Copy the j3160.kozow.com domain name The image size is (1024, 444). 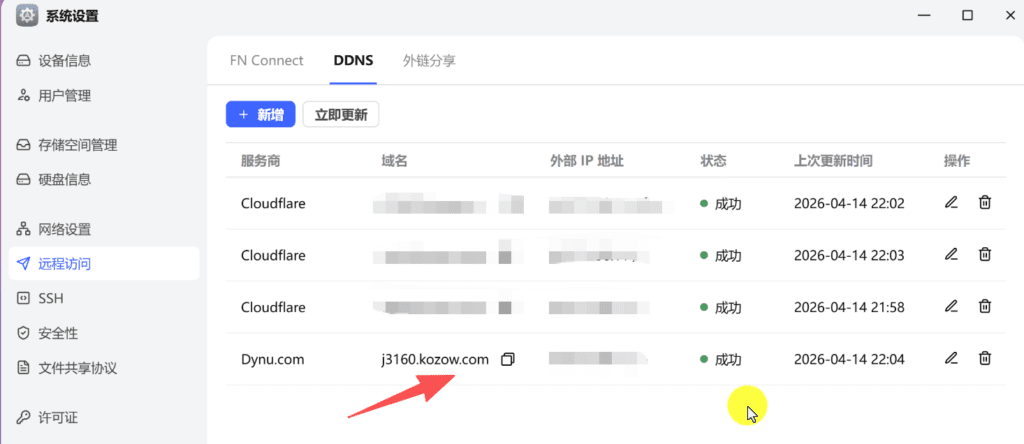coord(507,359)
